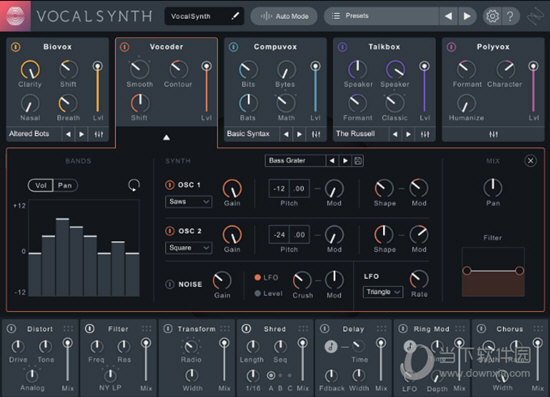Click OSC 2 pitch semitone value -24
Image resolution: width=550 pixels, height=397 pixels.
(x=279, y=235)
